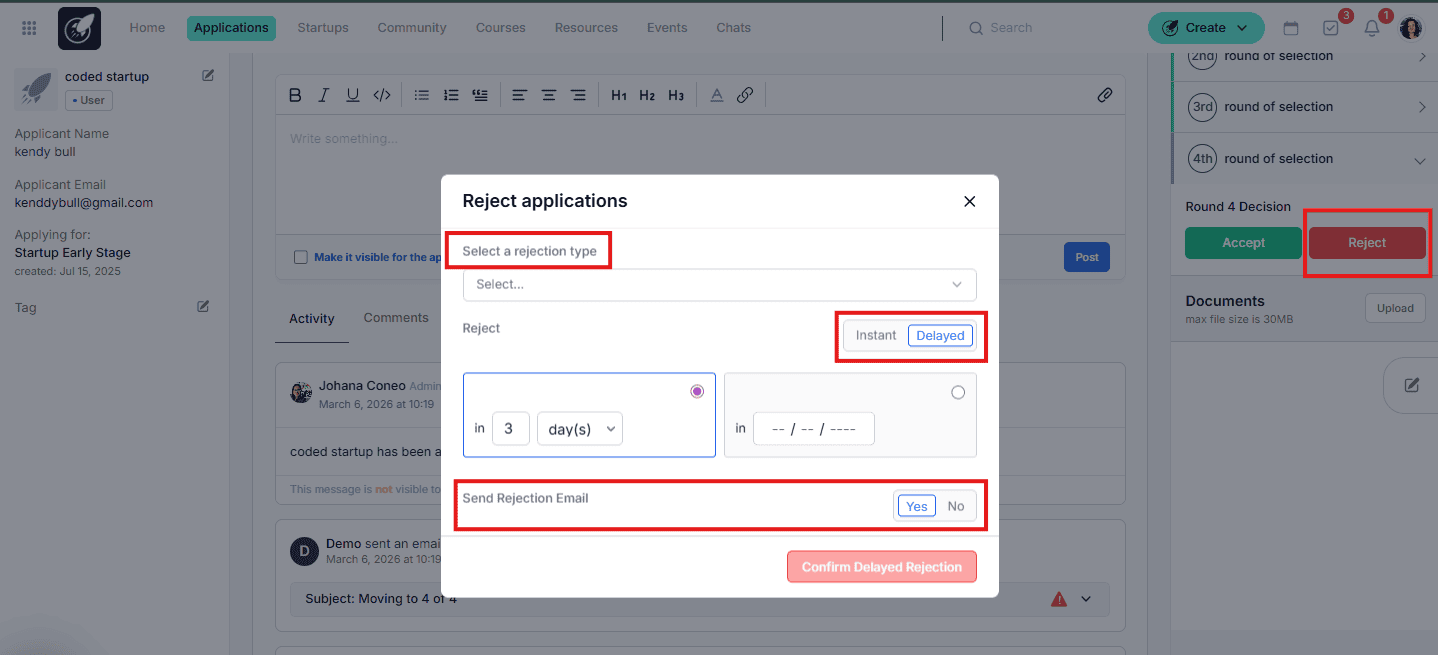
Task: Click the apps grid icon
Action: [29, 28]
